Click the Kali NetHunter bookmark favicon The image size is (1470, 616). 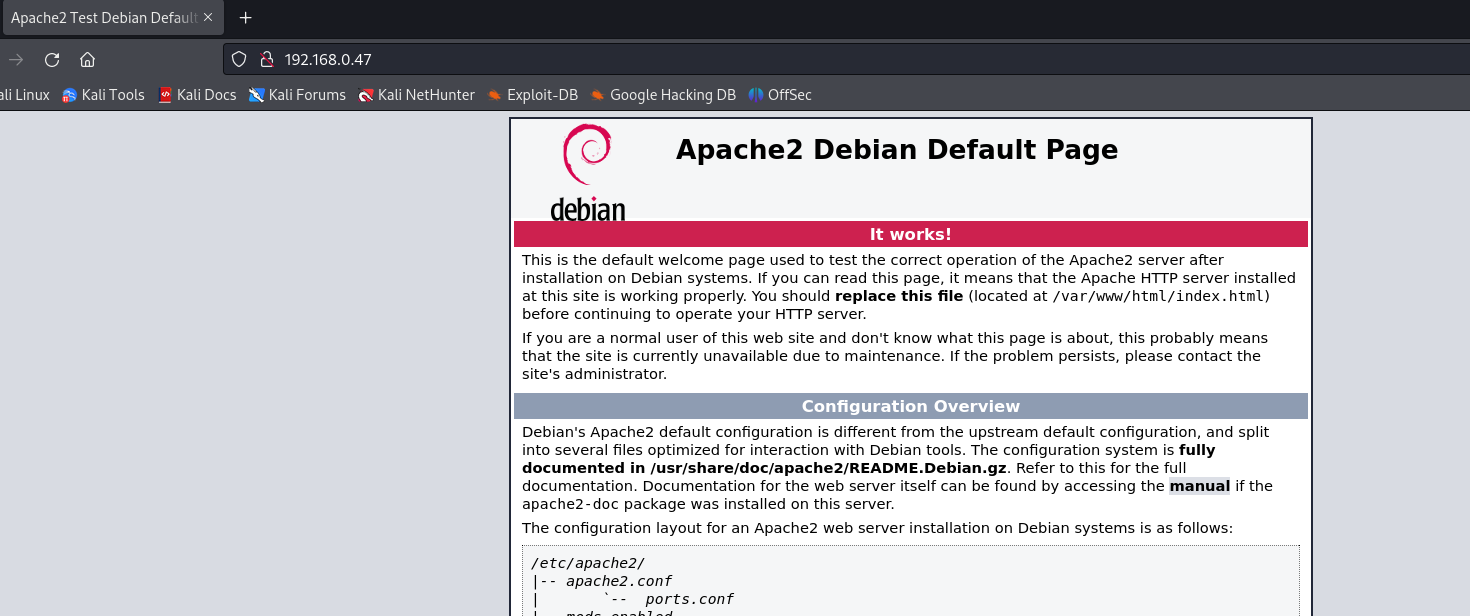[366, 95]
